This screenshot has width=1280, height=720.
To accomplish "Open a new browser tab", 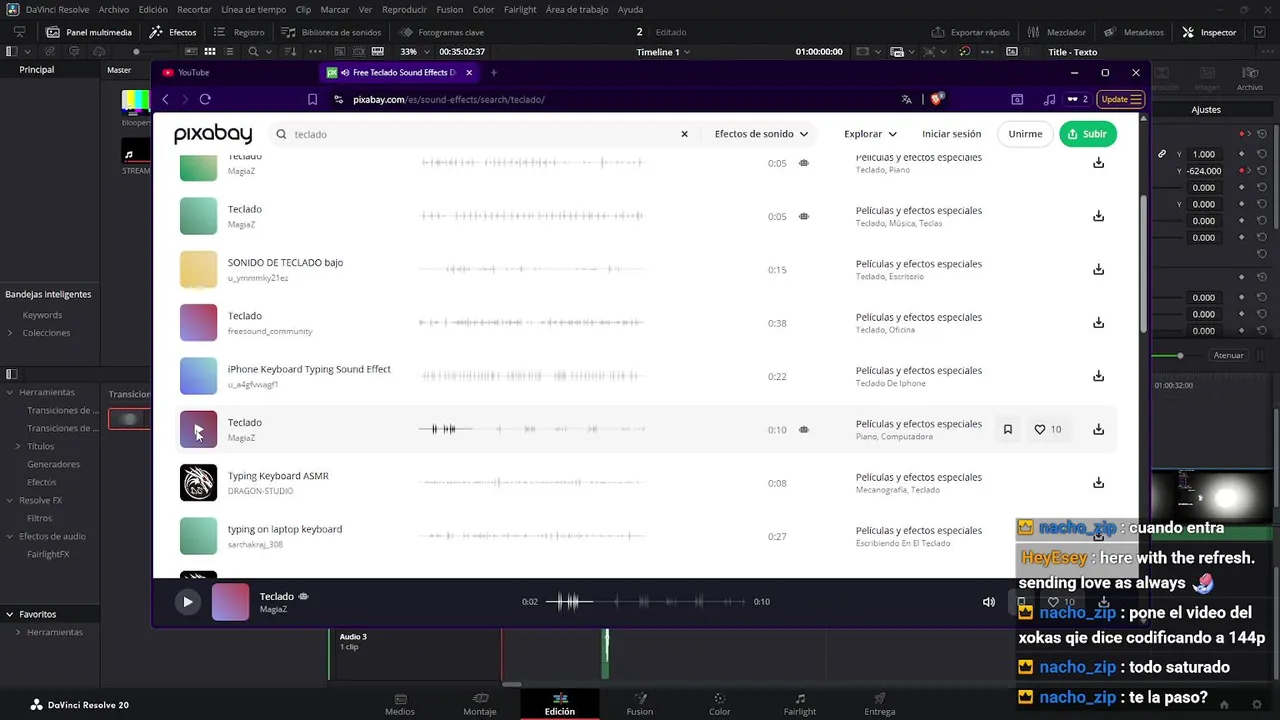I will 493,72.
